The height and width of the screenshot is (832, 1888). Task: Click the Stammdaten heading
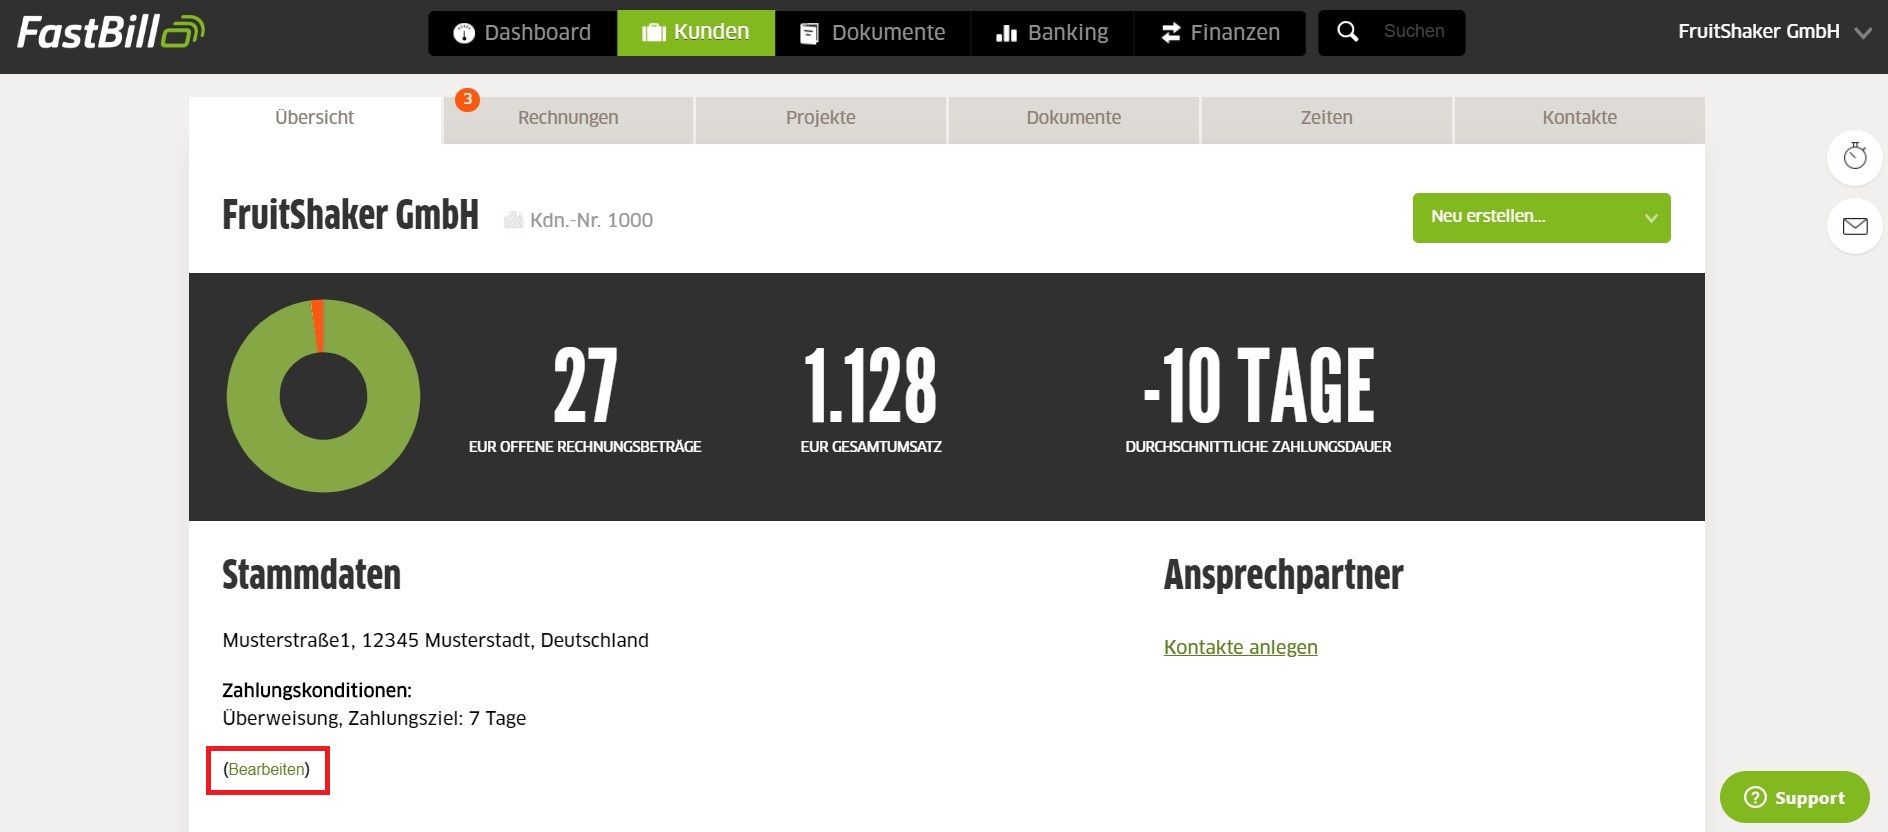tap(311, 575)
